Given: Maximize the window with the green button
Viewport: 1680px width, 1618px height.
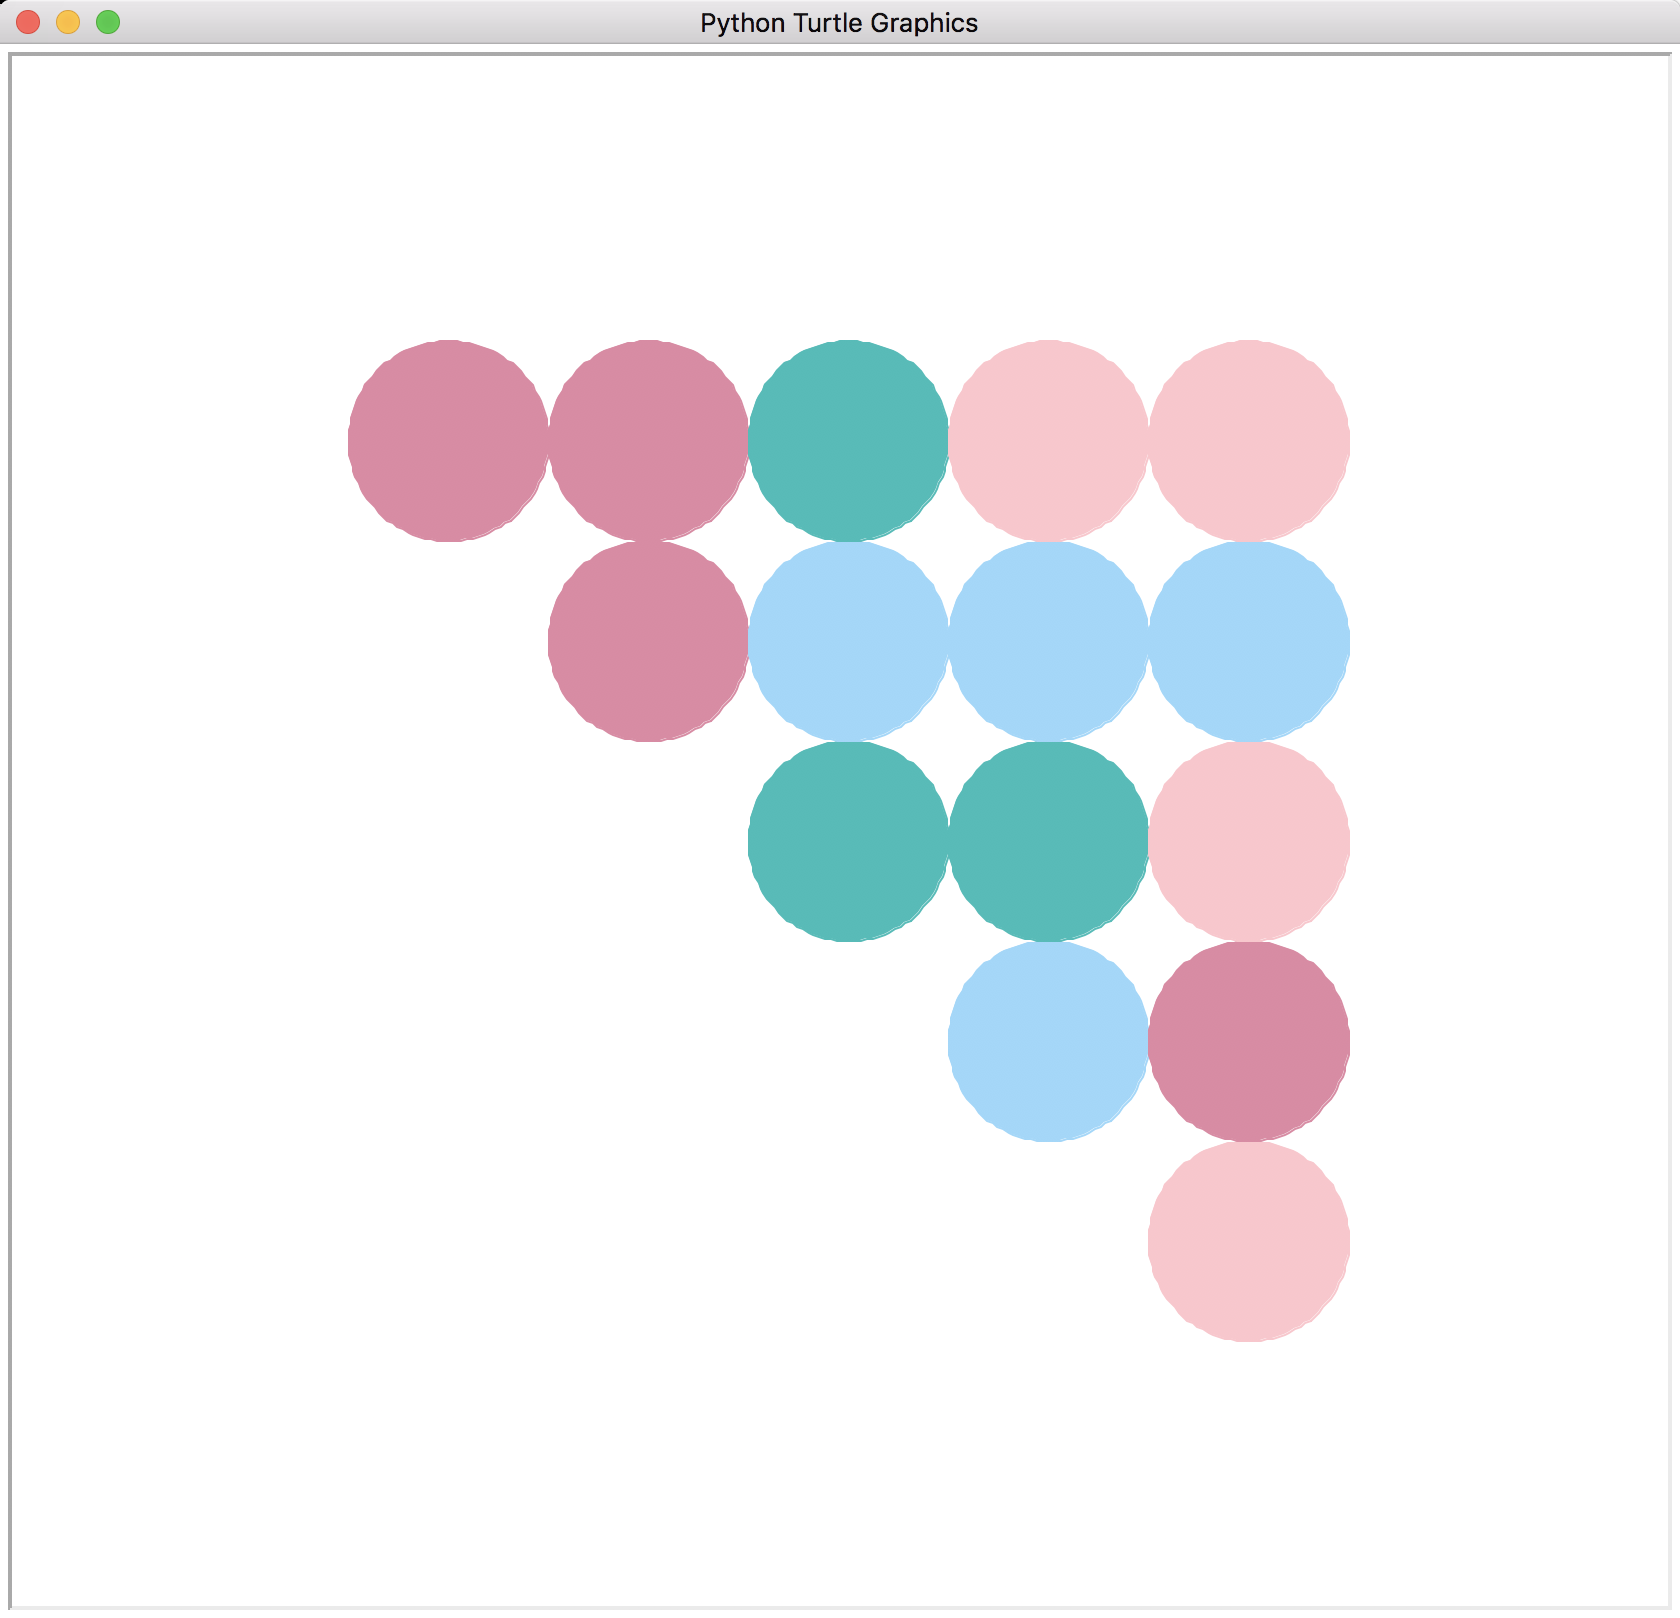Looking at the screenshot, I should tap(108, 22).
